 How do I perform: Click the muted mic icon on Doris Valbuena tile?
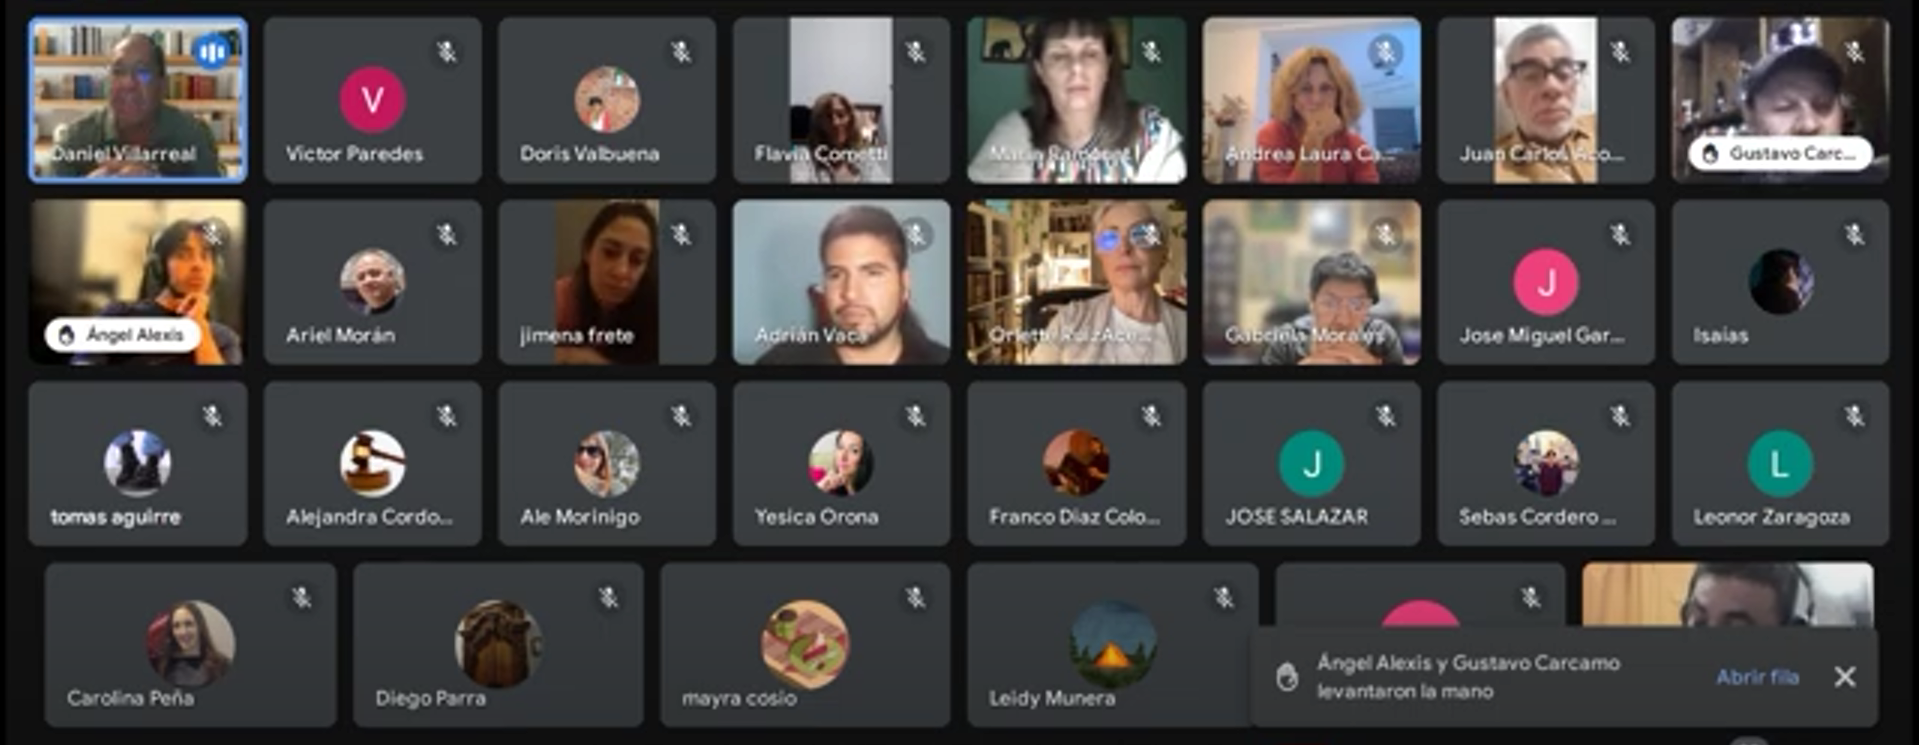[681, 52]
